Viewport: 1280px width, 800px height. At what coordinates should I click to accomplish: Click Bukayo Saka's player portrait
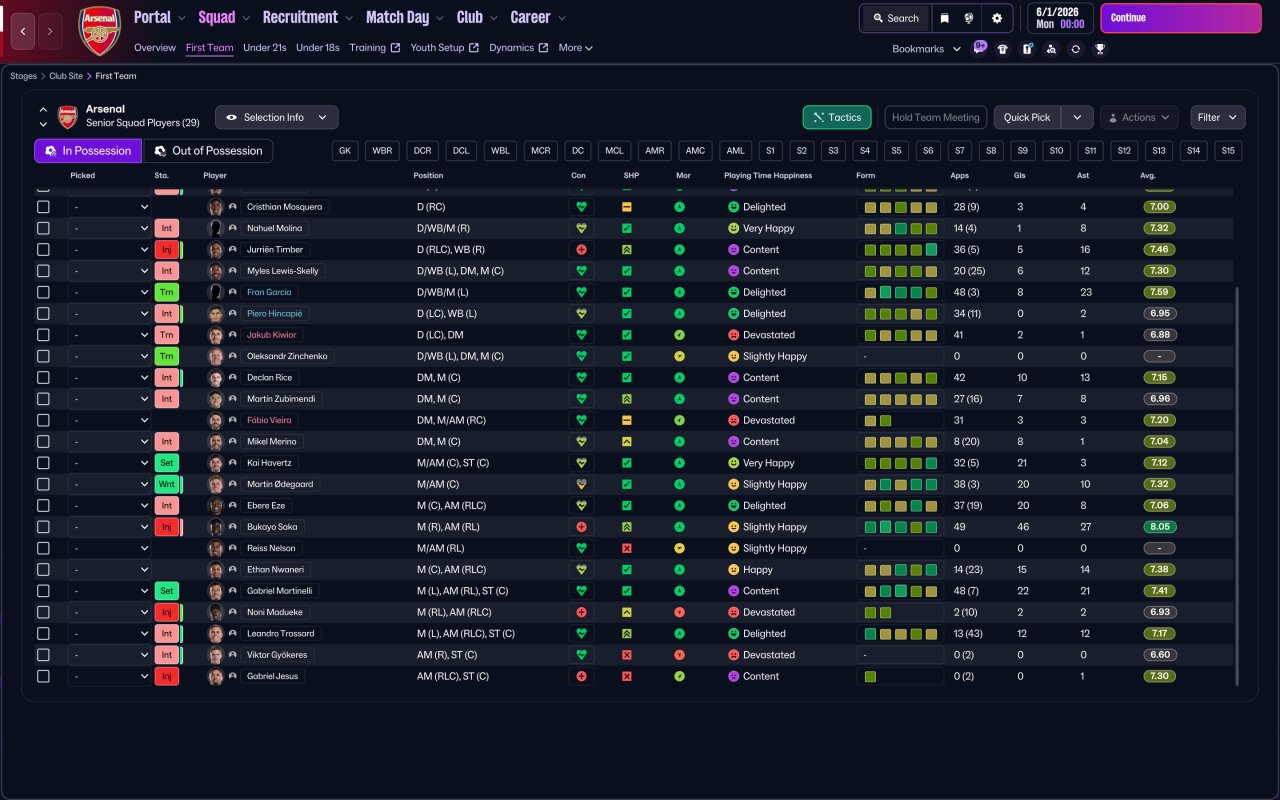click(215, 527)
